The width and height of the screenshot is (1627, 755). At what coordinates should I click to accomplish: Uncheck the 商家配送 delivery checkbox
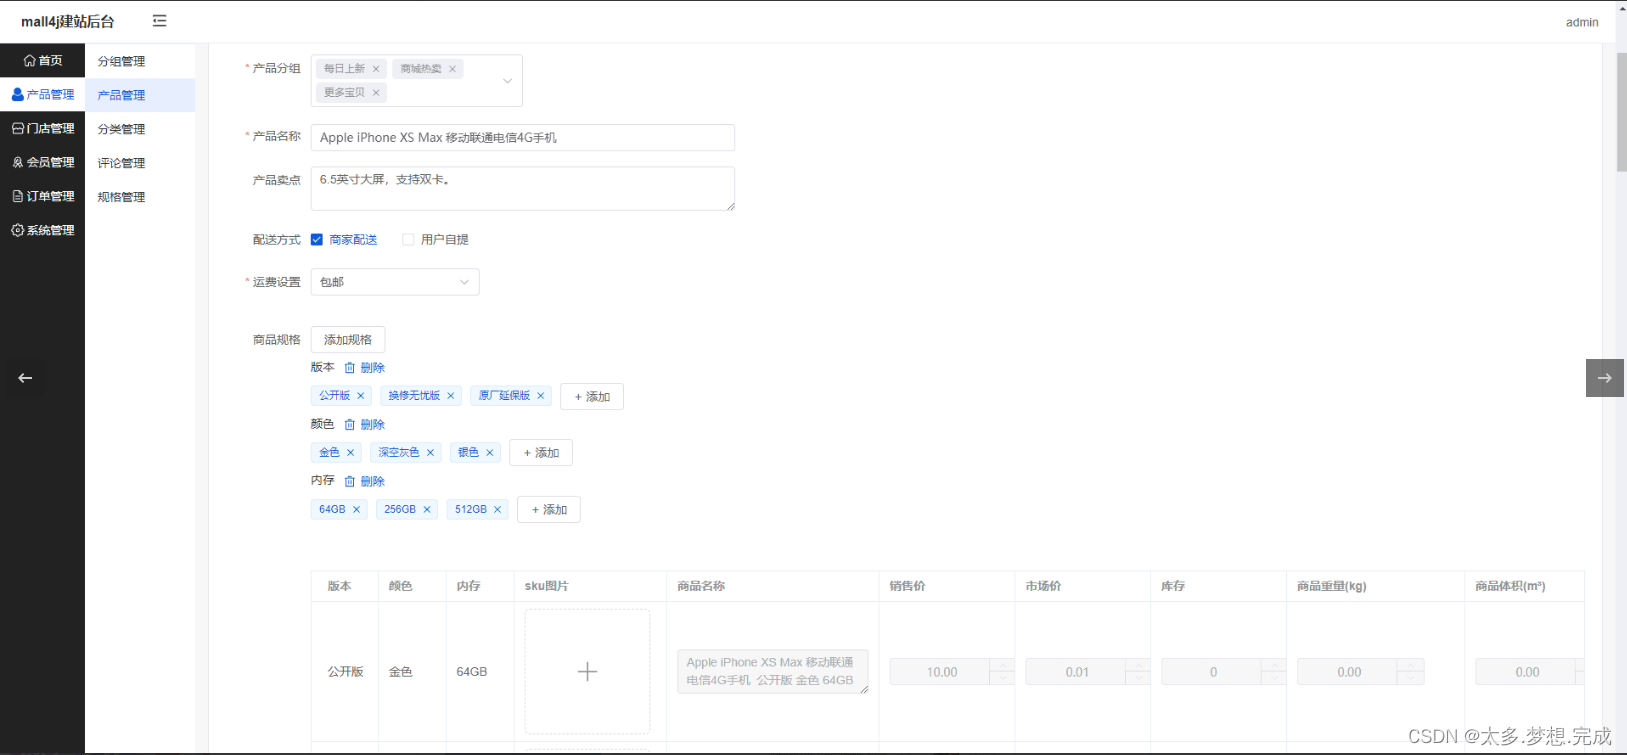(x=317, y=240)
